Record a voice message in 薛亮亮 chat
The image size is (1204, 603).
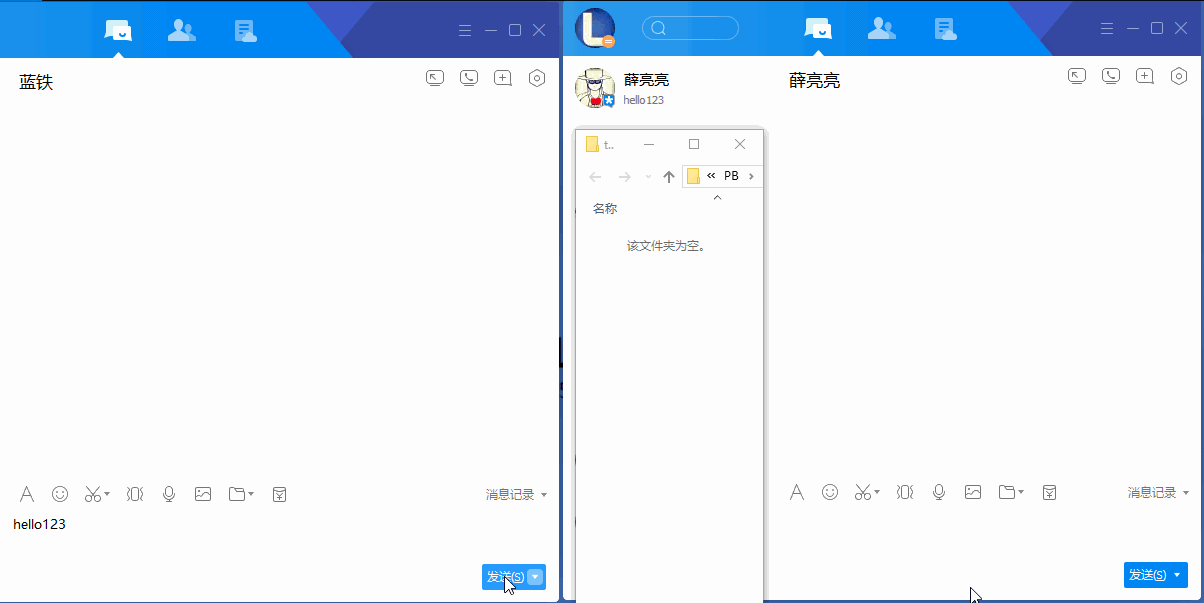939,492
